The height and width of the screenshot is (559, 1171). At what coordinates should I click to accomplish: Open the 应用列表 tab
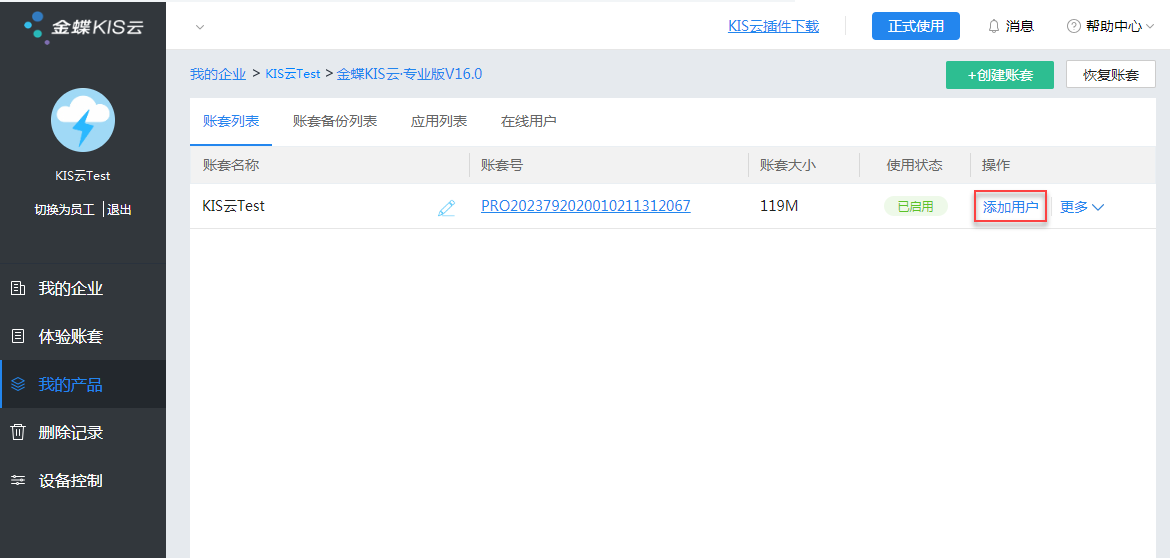(x=438, y=122)
